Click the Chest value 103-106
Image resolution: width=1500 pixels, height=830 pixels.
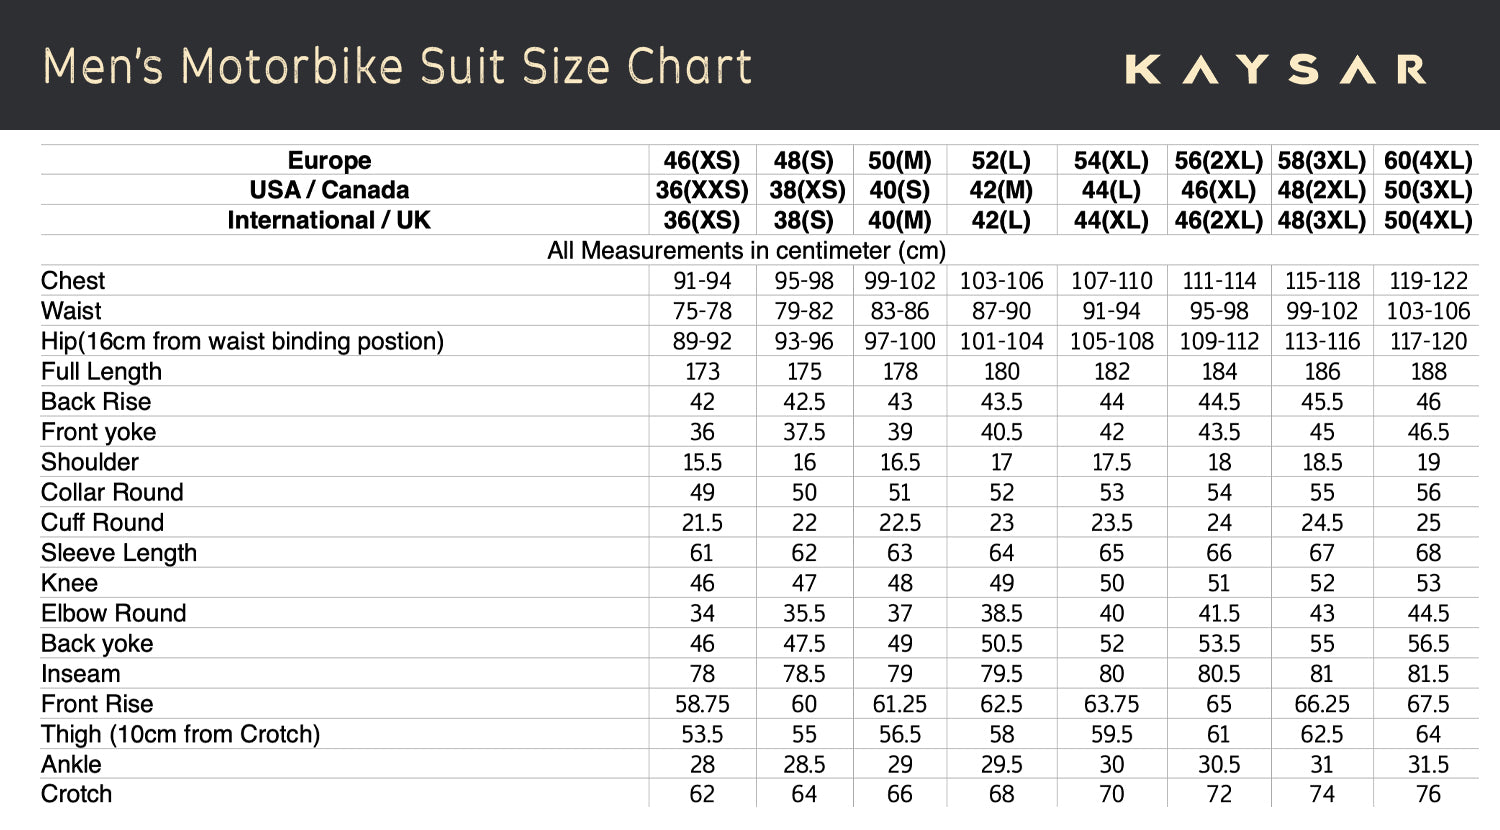pyautogui.click(x=1001, y=281)
